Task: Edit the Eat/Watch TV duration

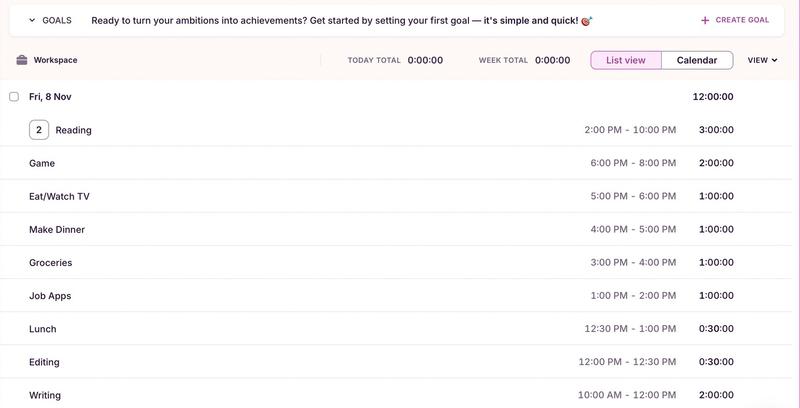Action: click(x=715, y=196)
